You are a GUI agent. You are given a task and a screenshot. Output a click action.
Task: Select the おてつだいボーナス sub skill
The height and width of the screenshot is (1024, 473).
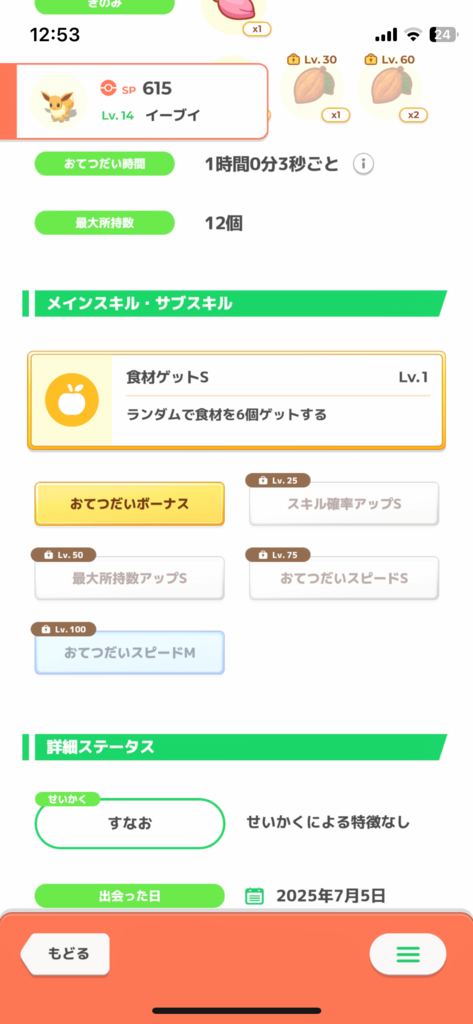click(129, 504)
